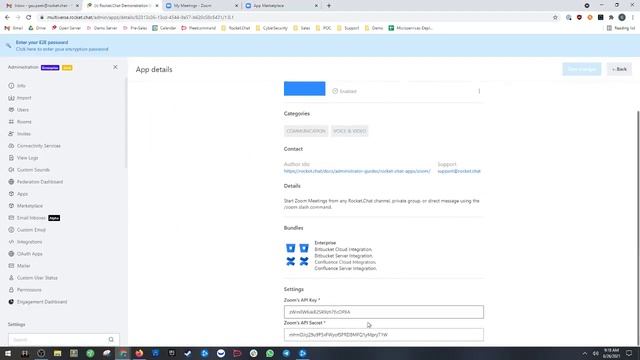Open the Support bookmarks folder
This screenshot has width=640, height=360.
[348, 28]
